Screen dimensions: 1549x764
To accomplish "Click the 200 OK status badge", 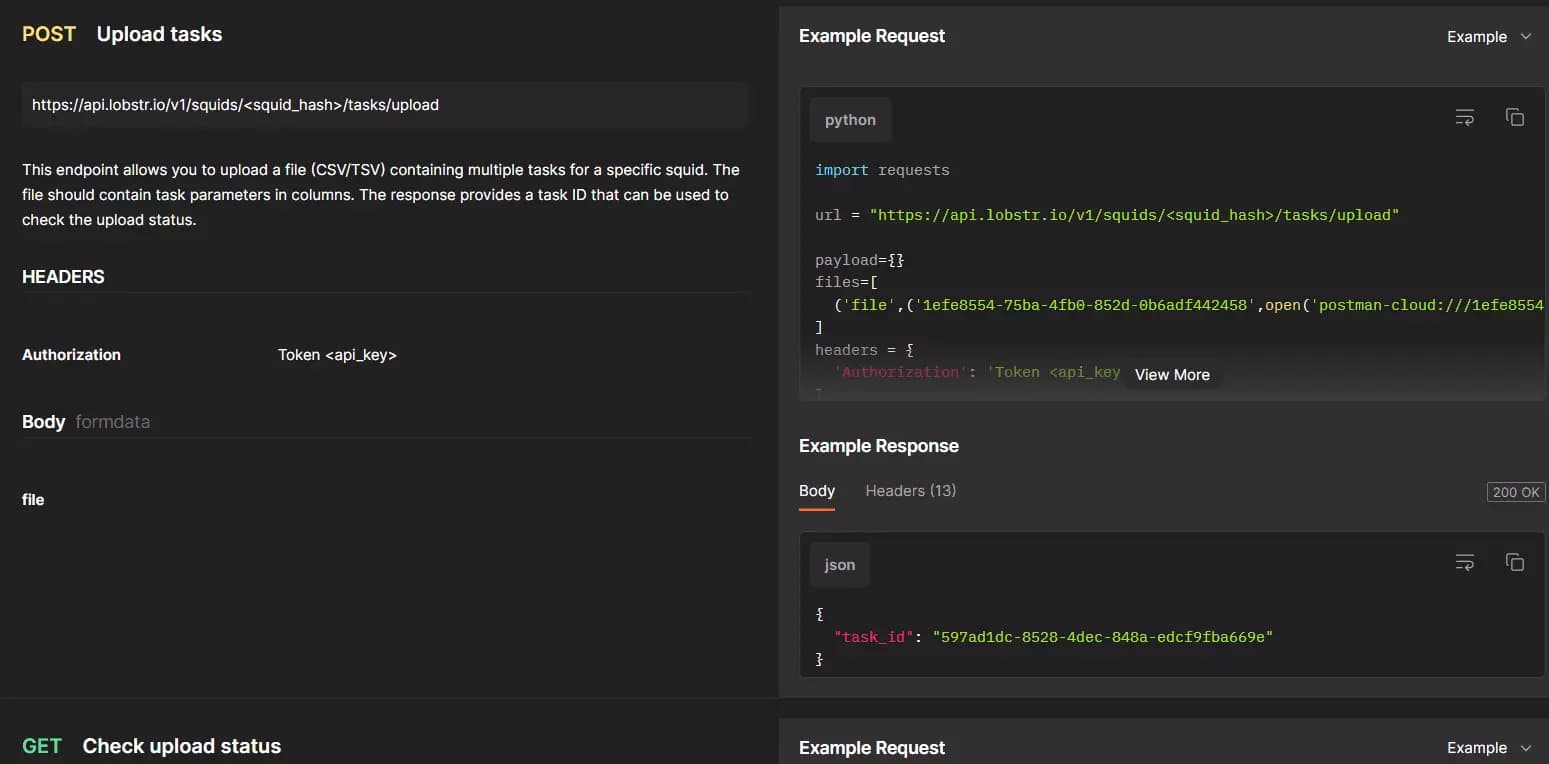I will [1516, 492].
